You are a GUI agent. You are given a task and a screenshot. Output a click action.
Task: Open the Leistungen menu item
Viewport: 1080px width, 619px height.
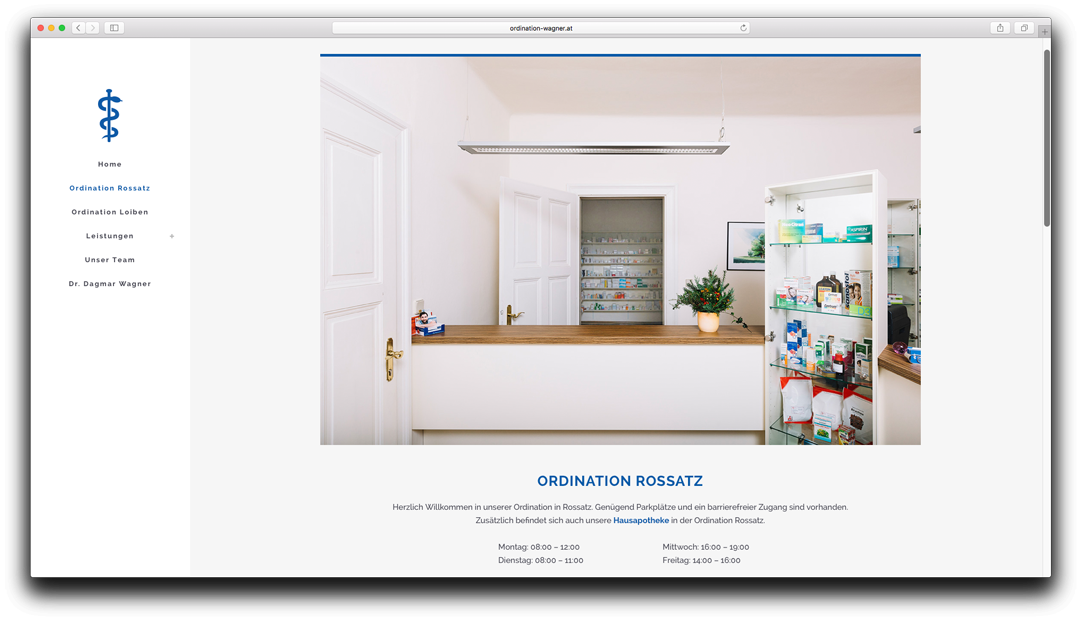pyautogui.click(x=110, y=236)
